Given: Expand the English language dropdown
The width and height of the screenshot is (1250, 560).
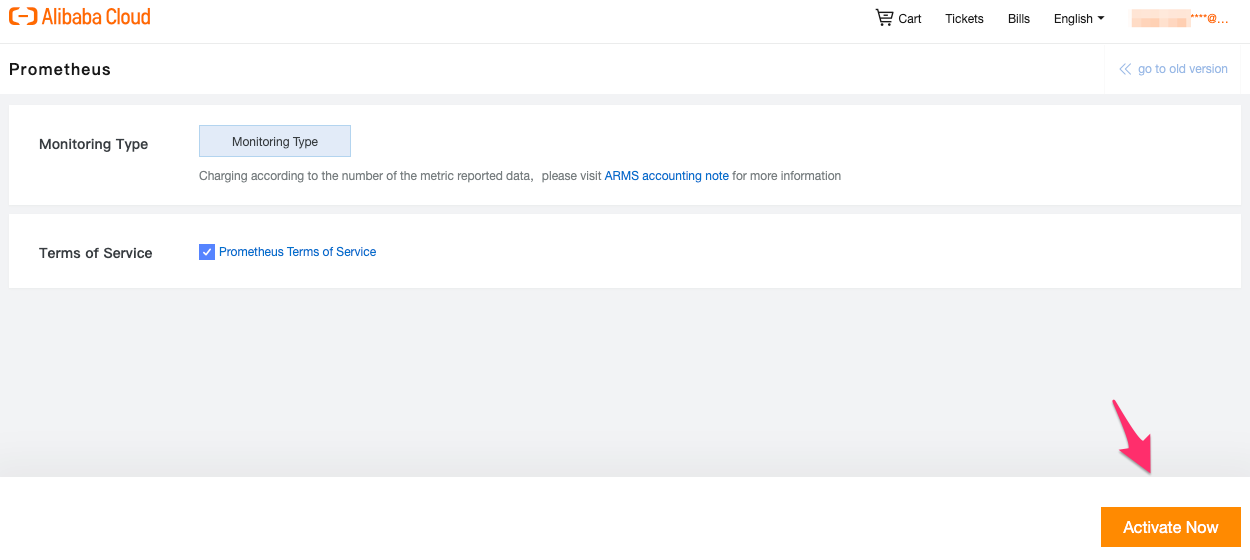Looking at the screenshot, I should (x=1079, y=19).
